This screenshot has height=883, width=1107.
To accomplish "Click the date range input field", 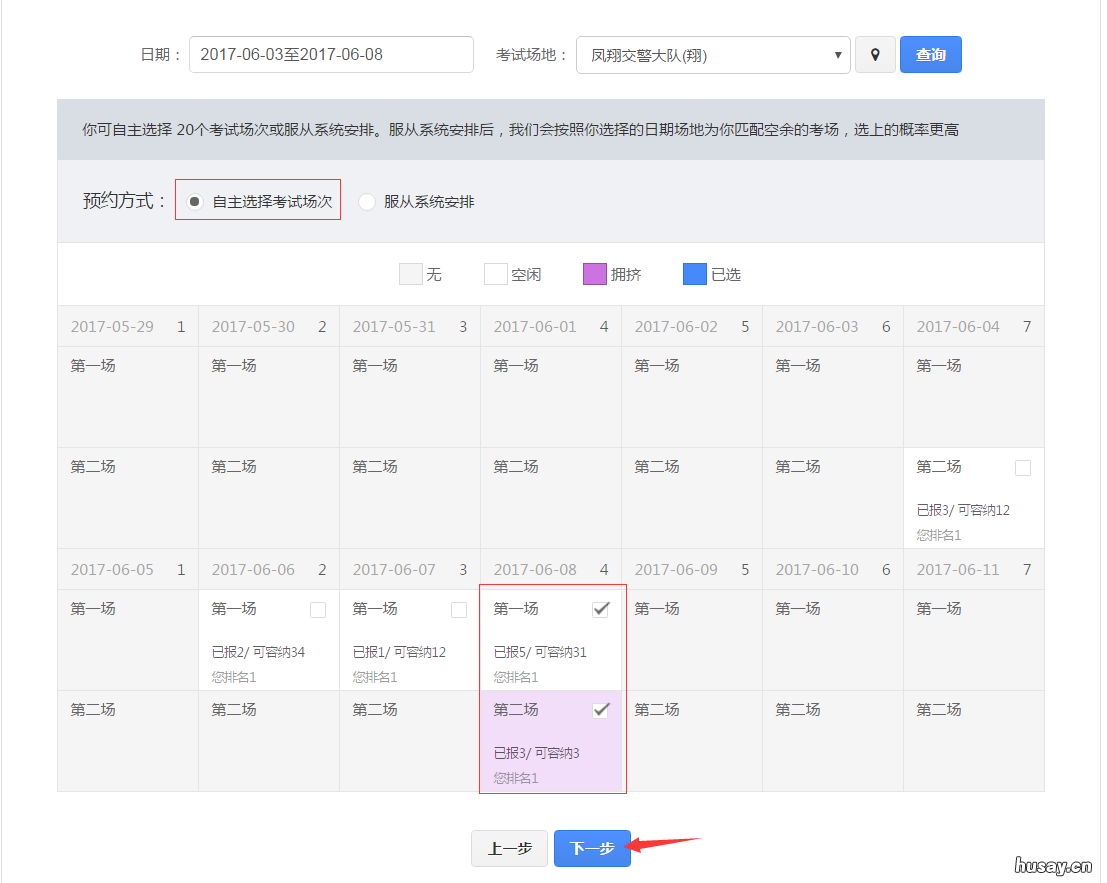I will (x=330, y=55).
